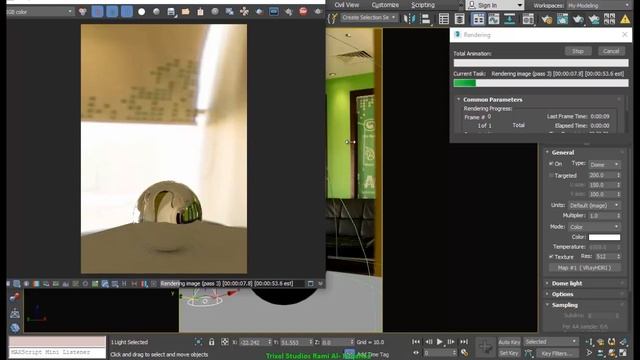Click the white Color swatch
640x360 pixels.
tap(604, 237)
